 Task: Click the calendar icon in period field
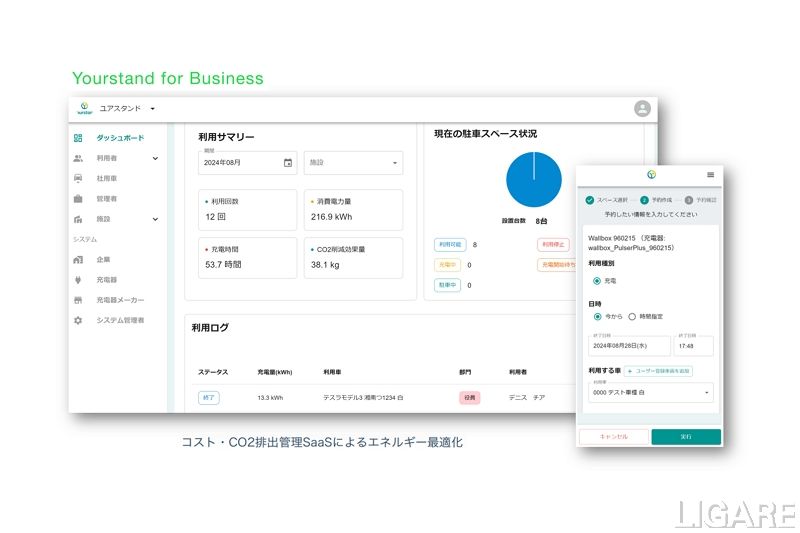(288, 162)
